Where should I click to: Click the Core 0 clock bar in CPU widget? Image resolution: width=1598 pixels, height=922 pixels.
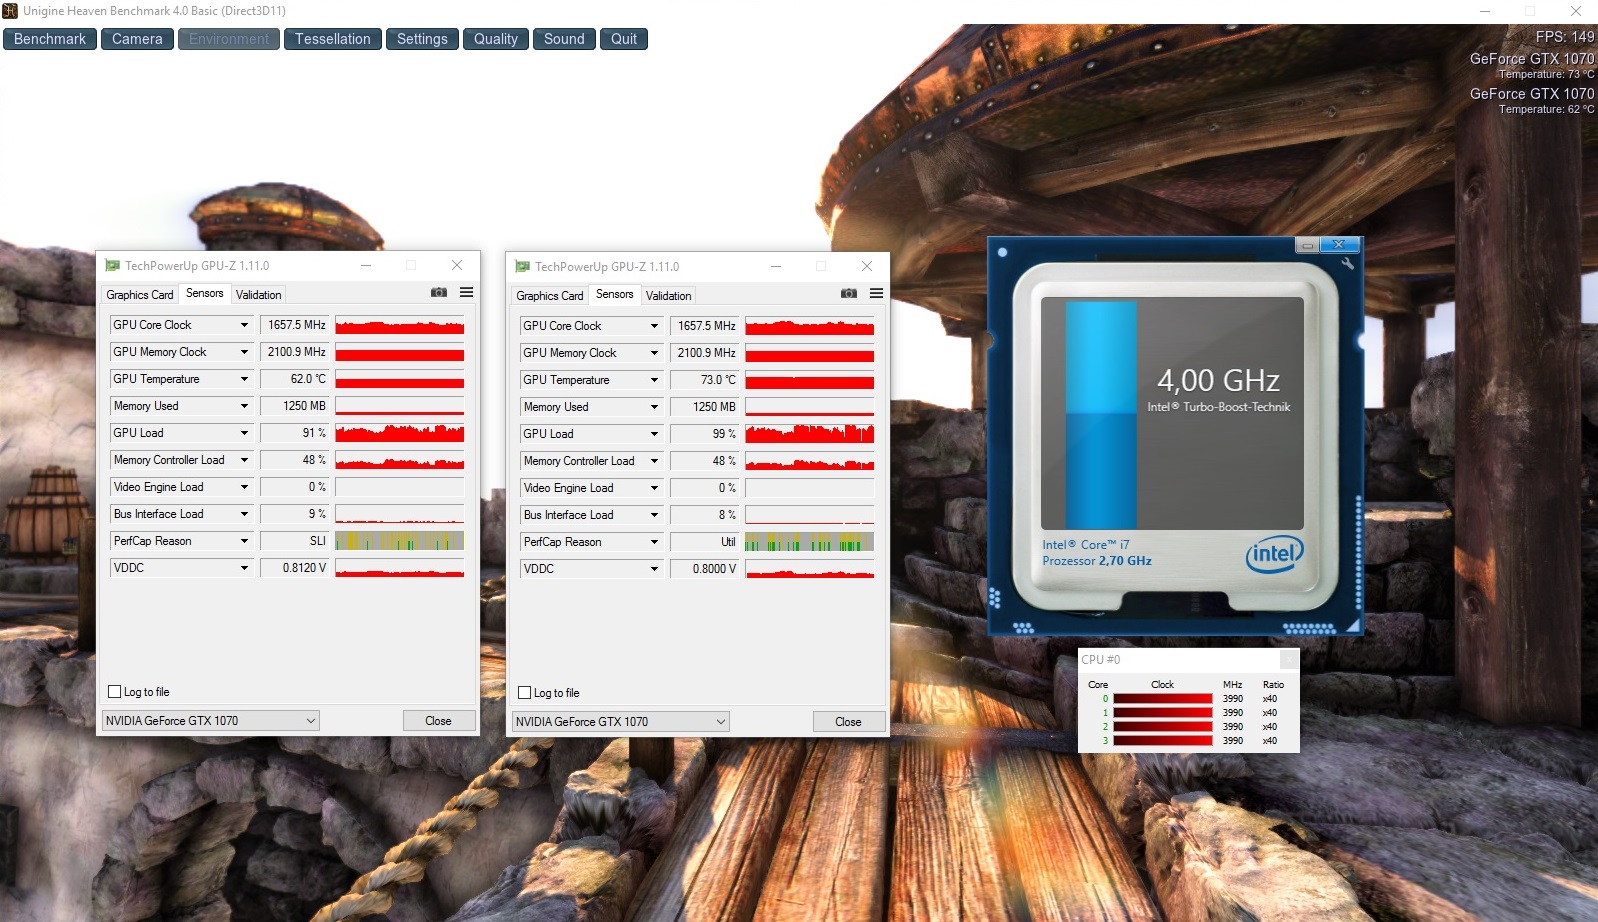pos(1163,699)
